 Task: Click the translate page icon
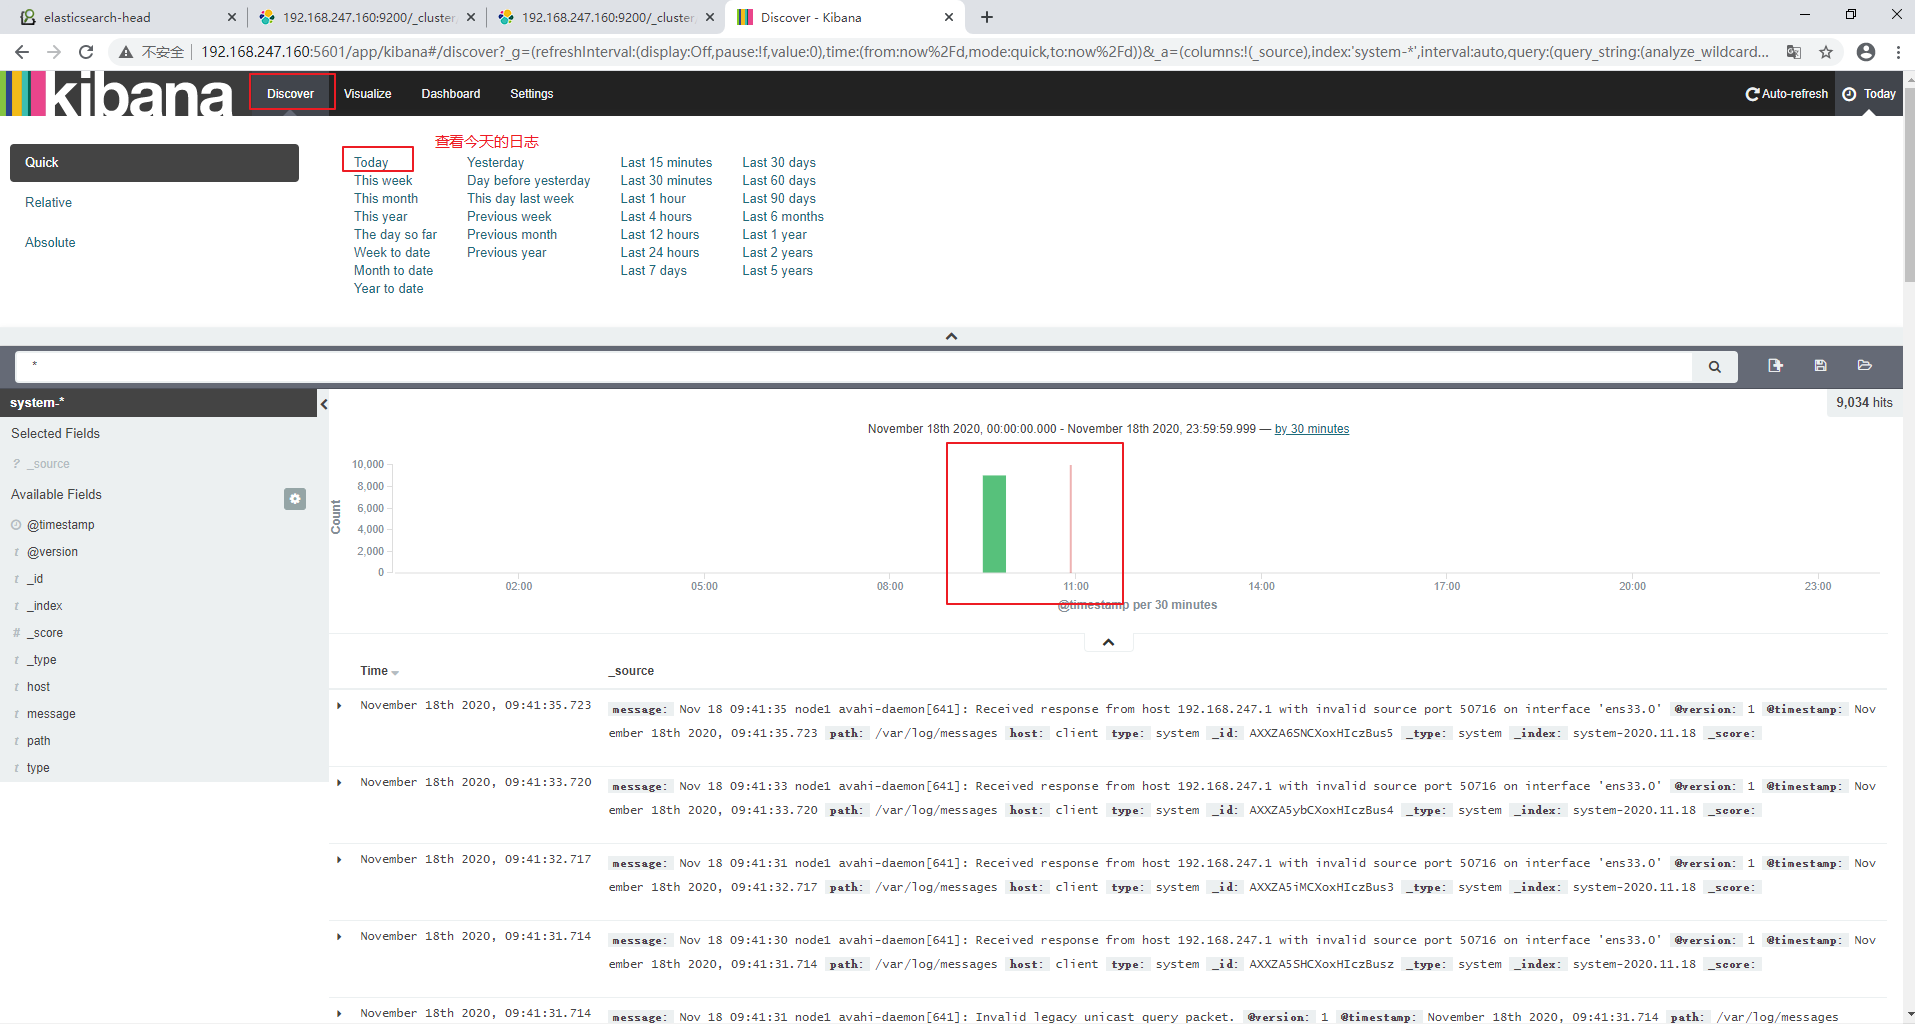pyautogui.click(x=1794, y=52)
